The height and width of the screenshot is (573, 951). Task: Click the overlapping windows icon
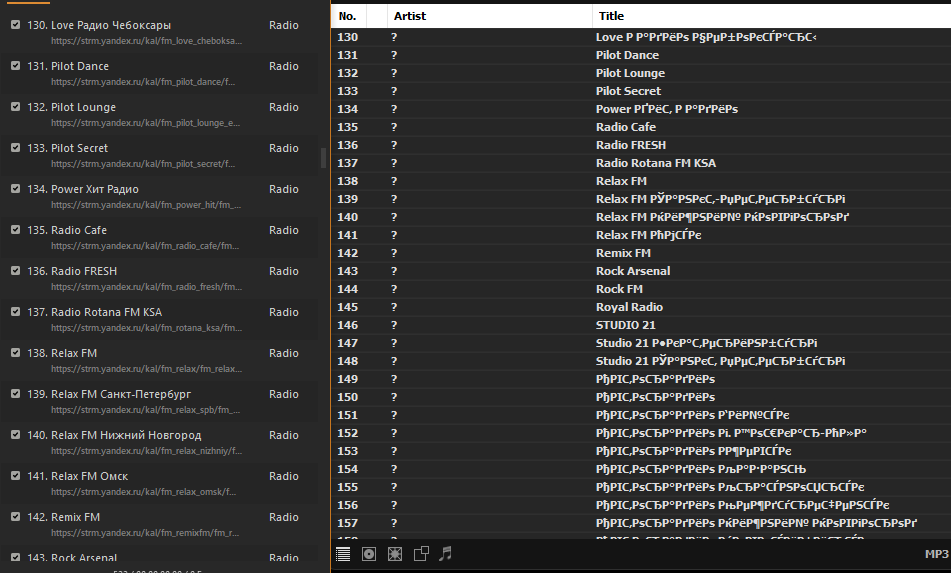pyautogui.click(x=421, y=554)
